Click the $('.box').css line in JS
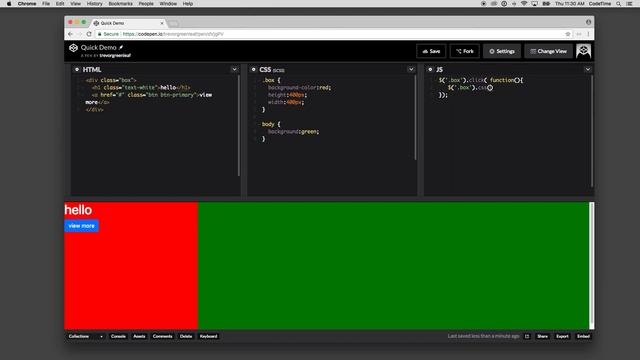 [x=470, y=87]
